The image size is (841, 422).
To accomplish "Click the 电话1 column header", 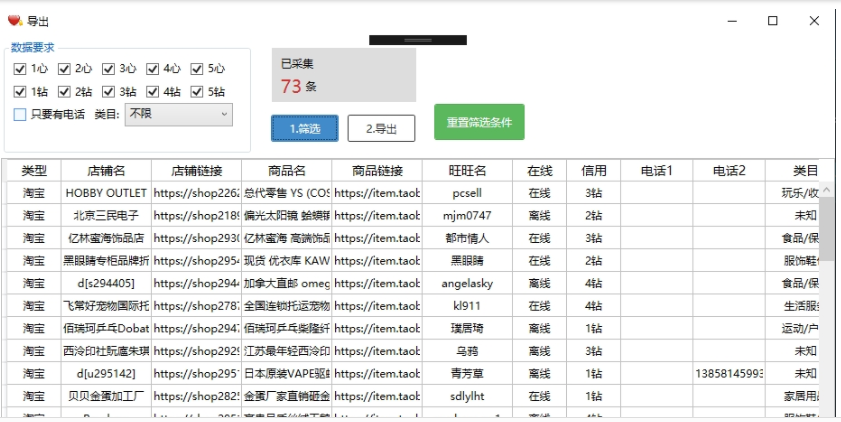I will 656,171.
